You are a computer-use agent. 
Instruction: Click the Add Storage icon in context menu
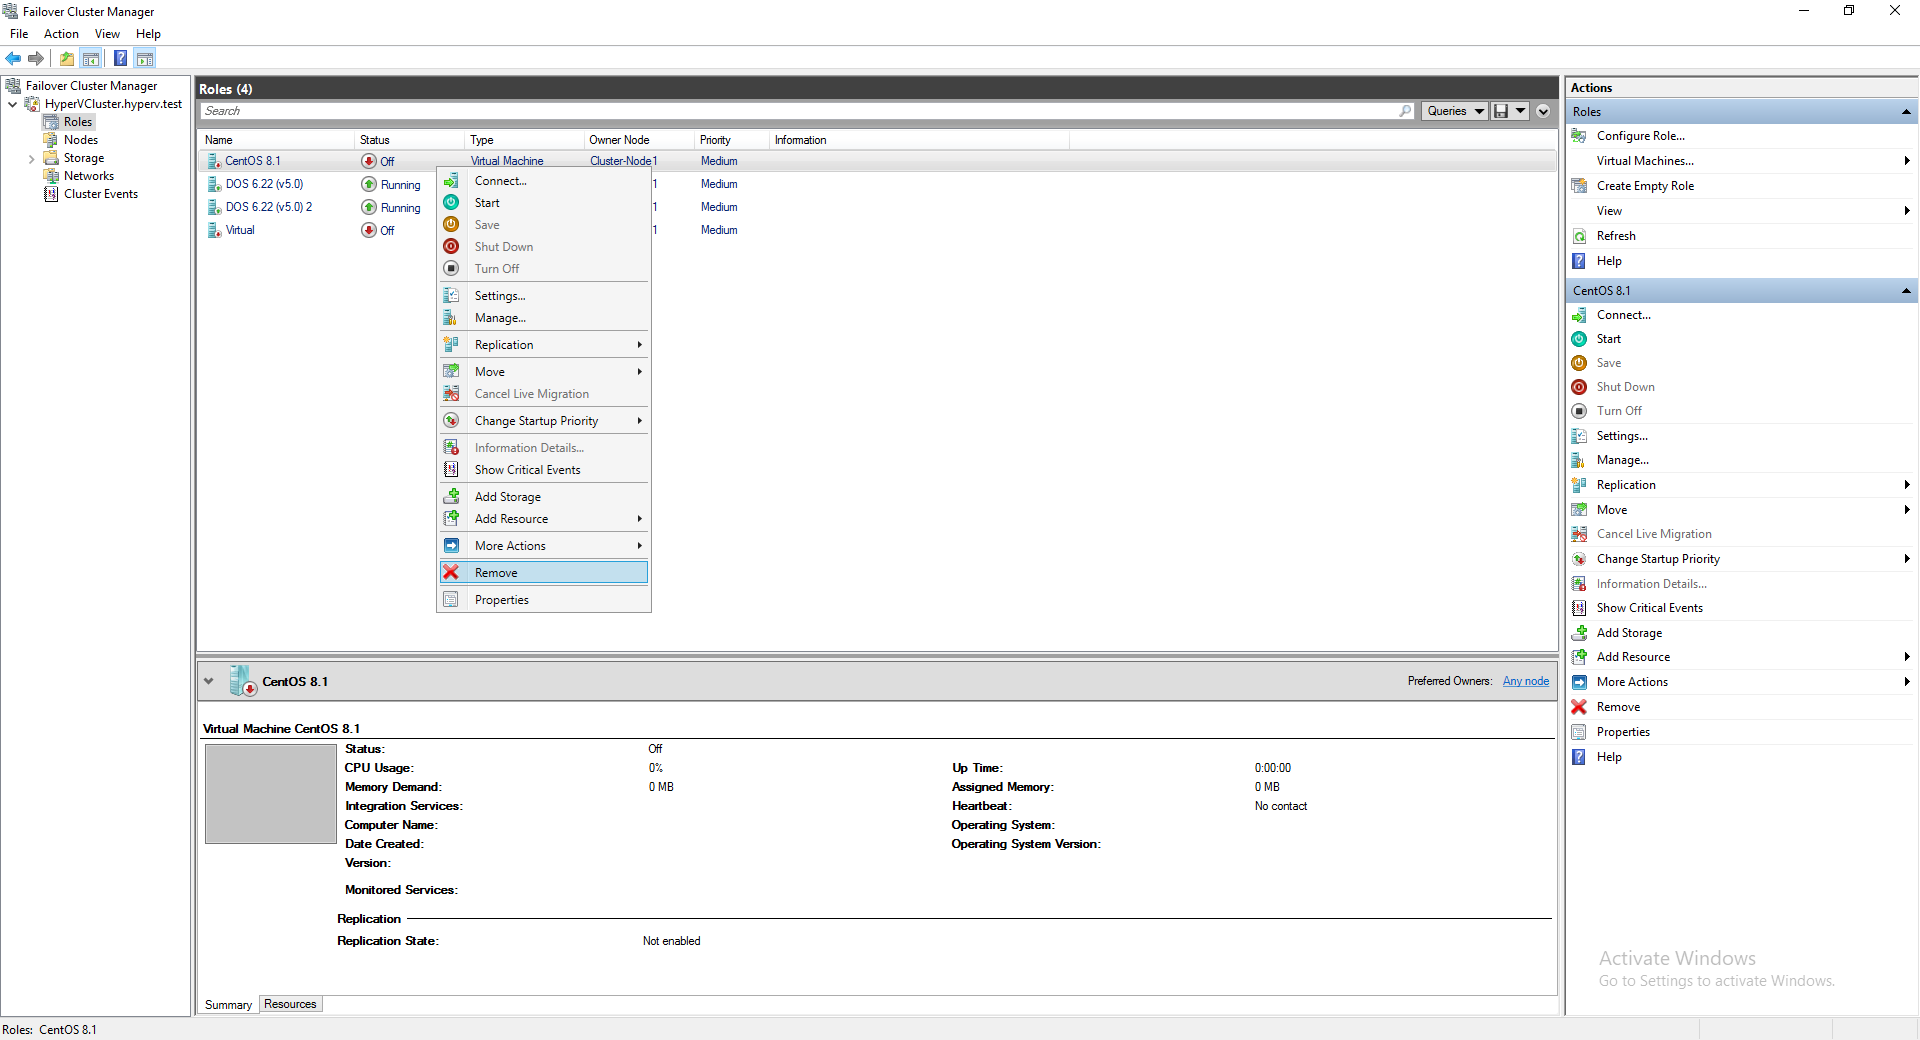click(x=451, y=497)
